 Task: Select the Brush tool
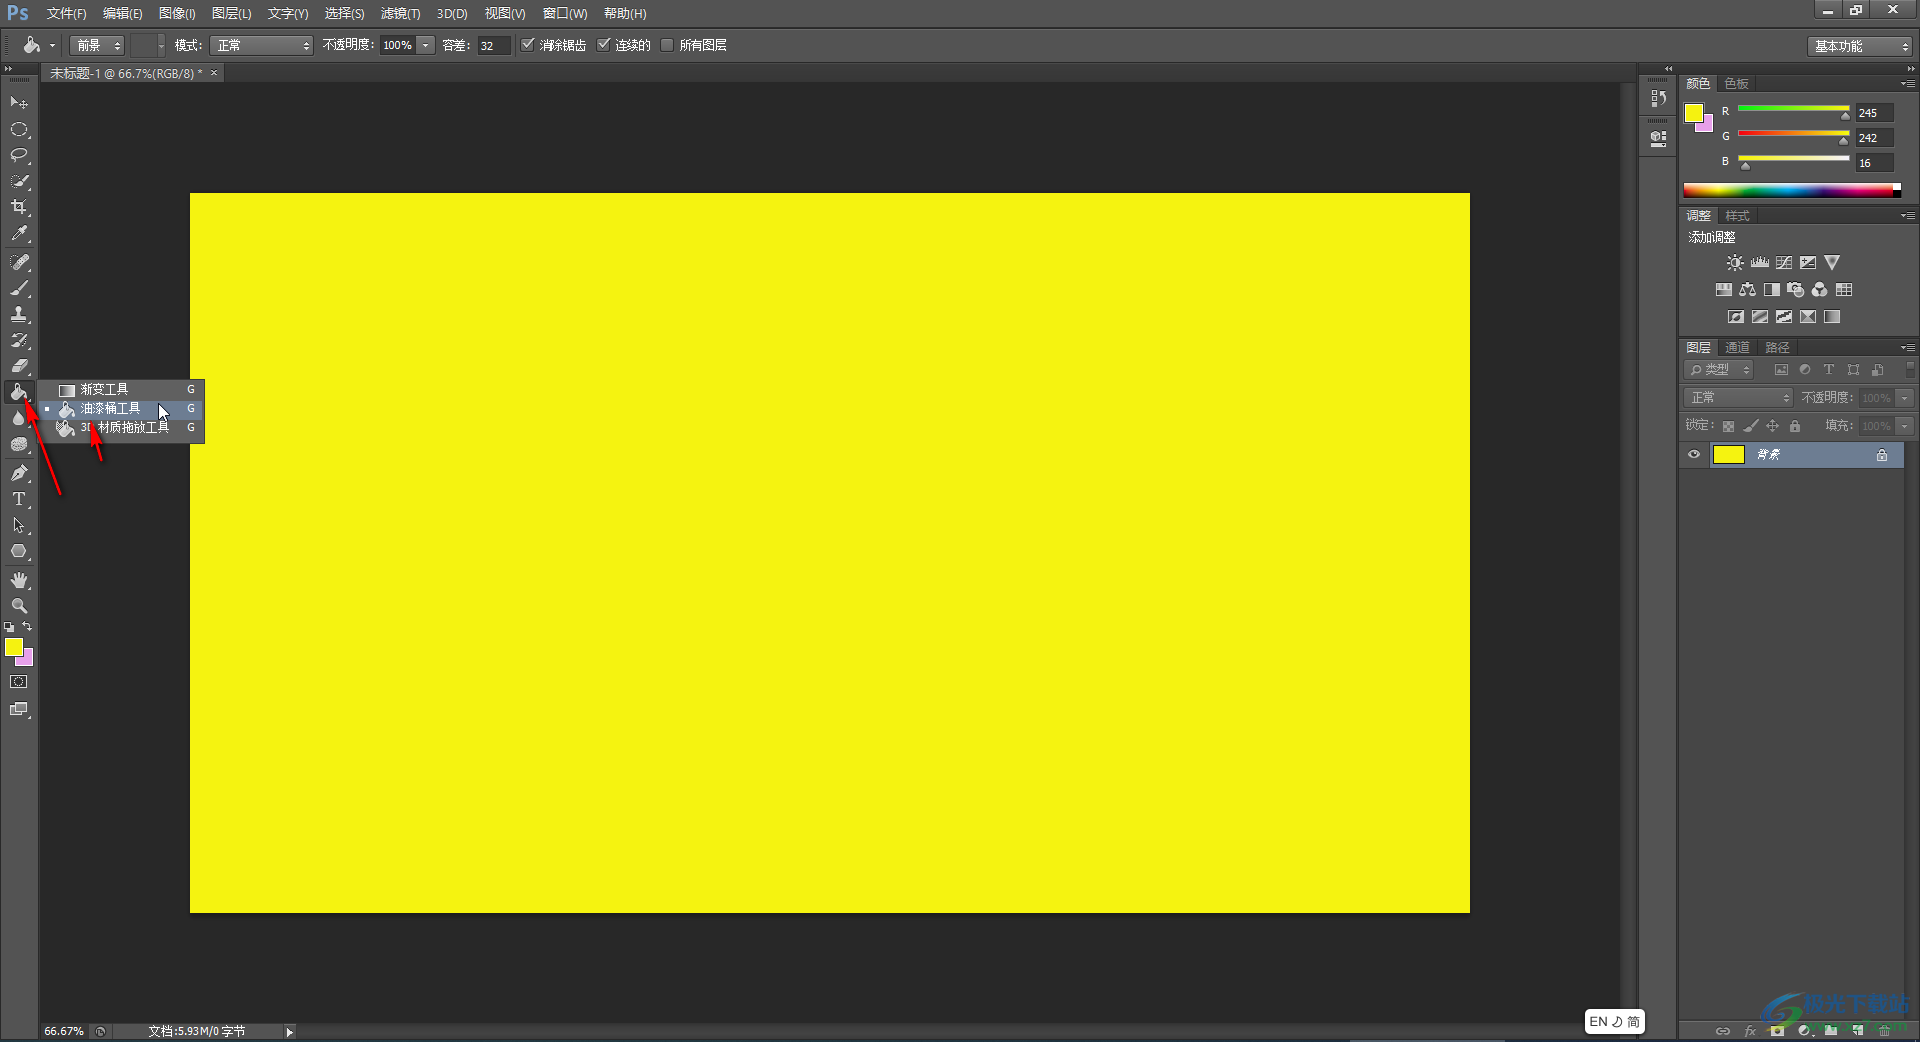pyautogui.click(x=19, y=288)
